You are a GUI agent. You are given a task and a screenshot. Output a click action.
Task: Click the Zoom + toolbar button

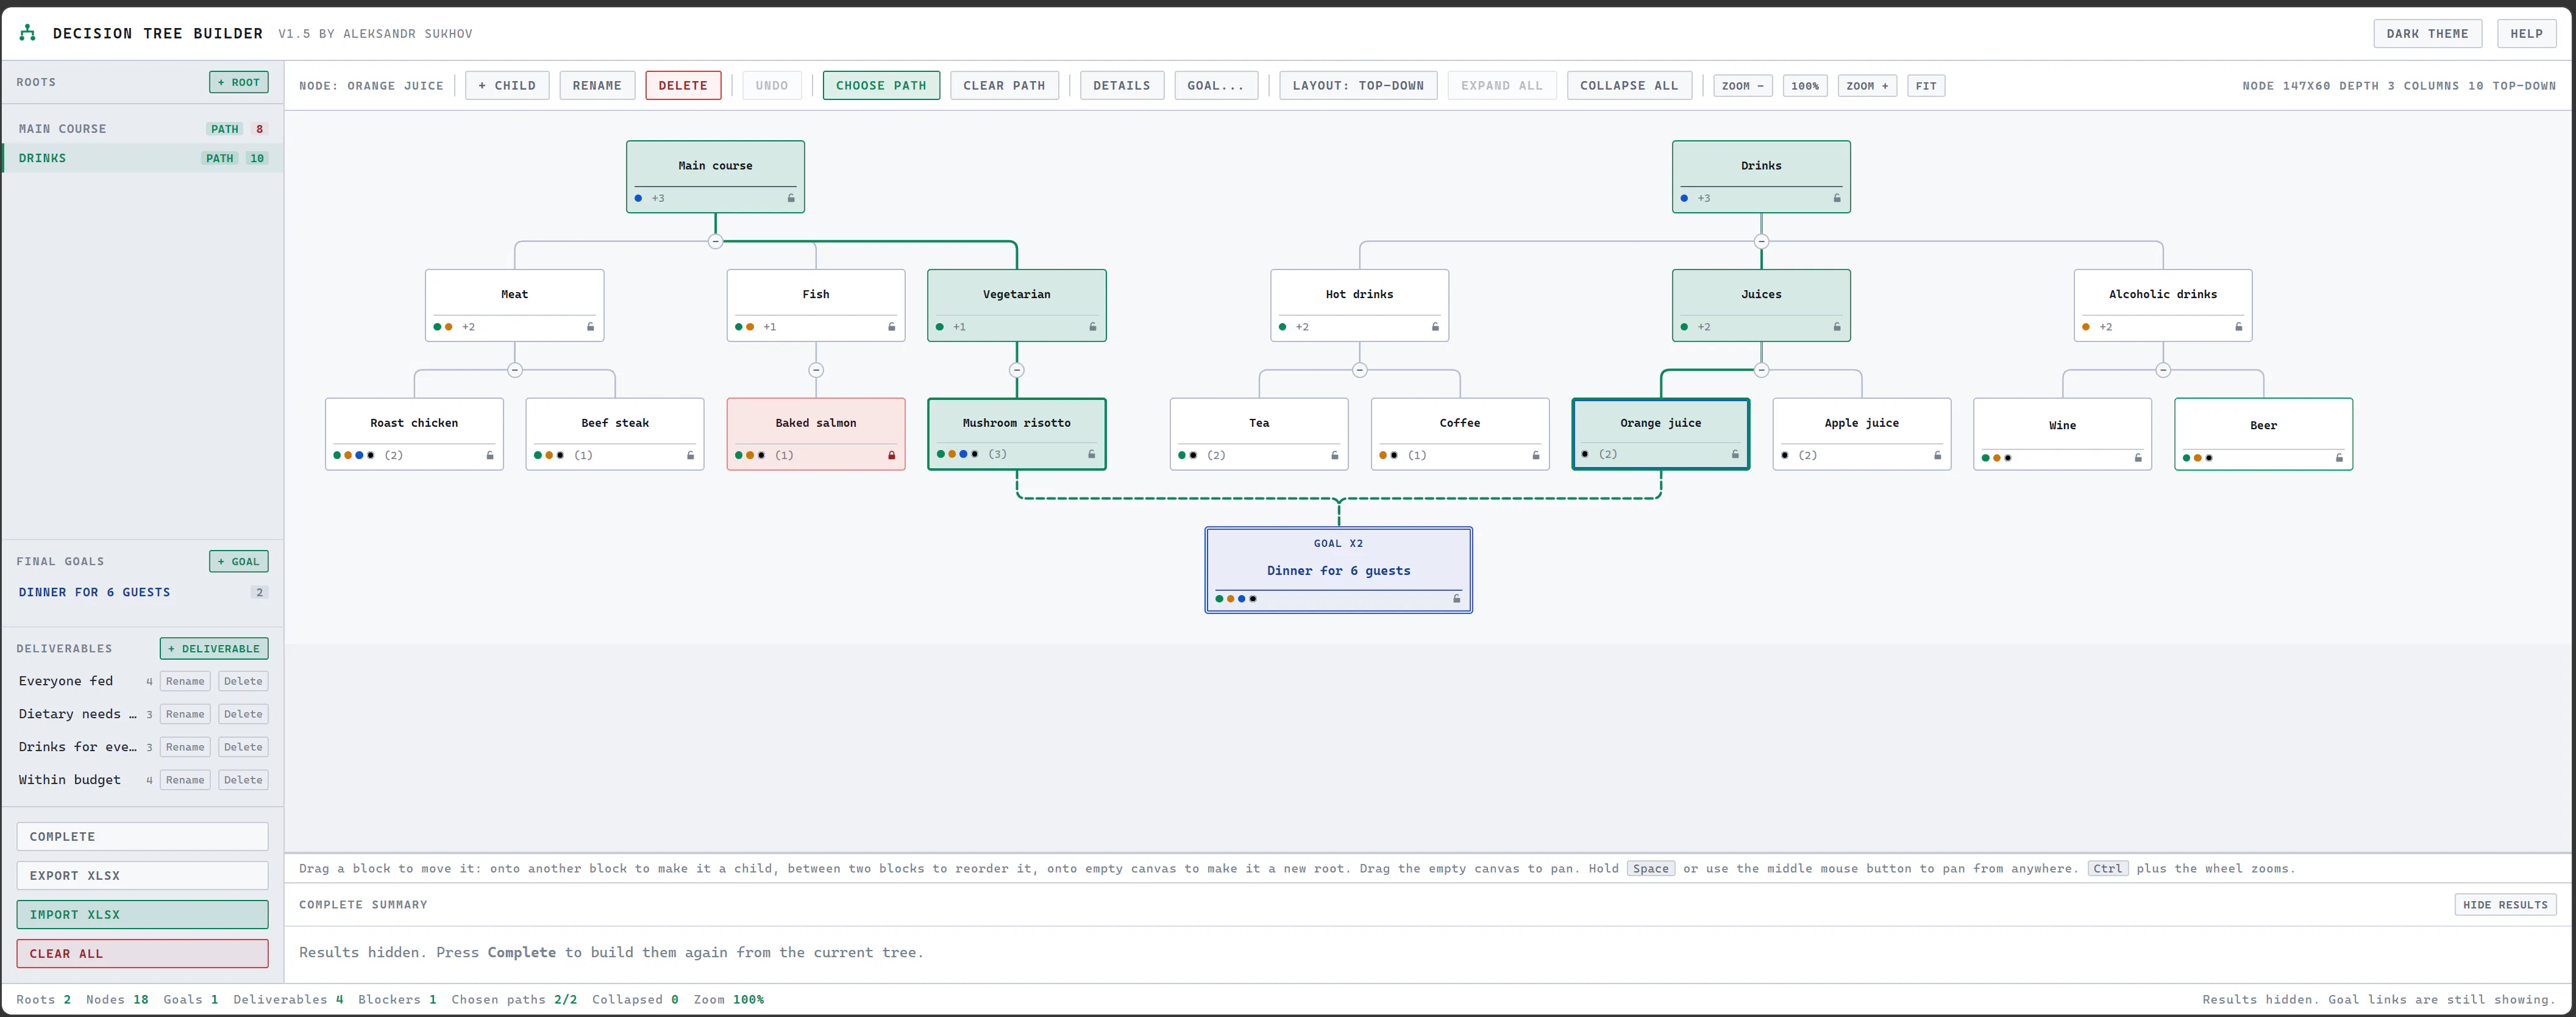[x=1866, y=85]
